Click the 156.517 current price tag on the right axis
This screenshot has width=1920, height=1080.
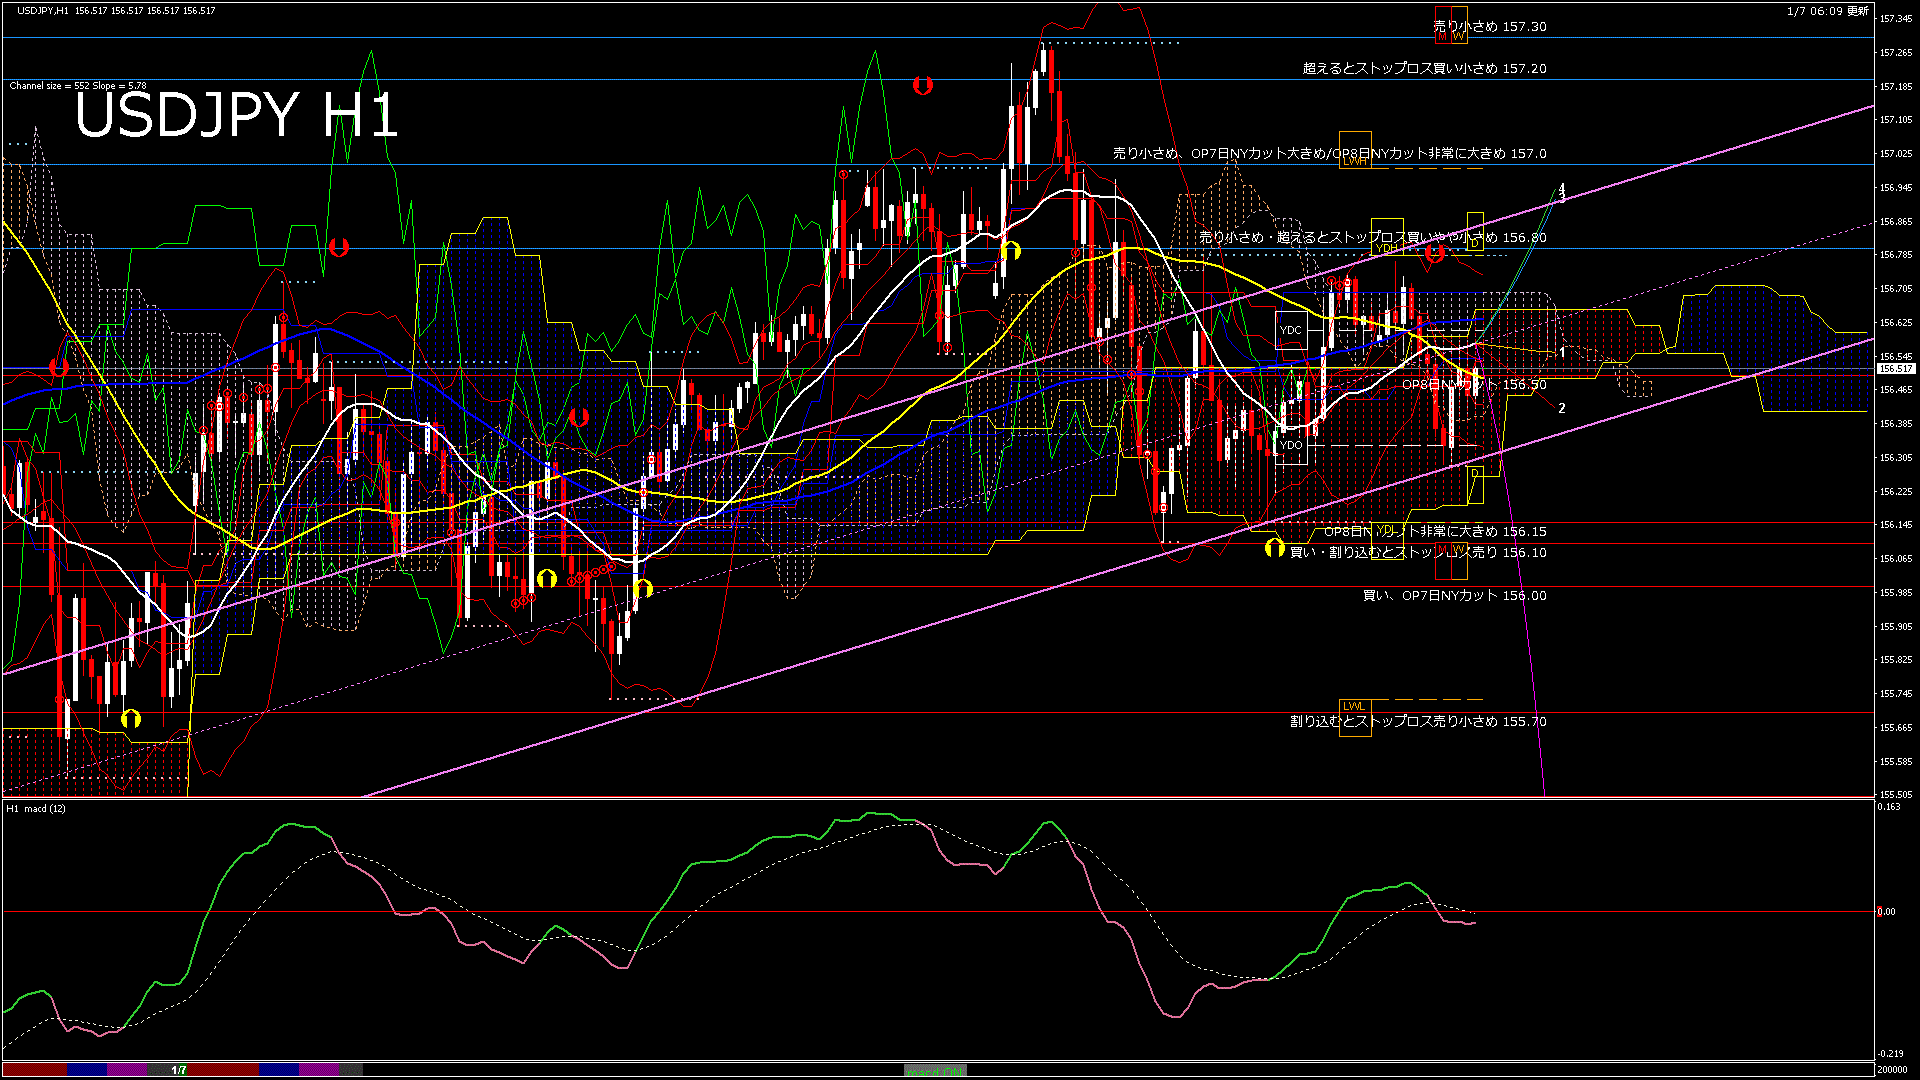tap(1894, 368)
